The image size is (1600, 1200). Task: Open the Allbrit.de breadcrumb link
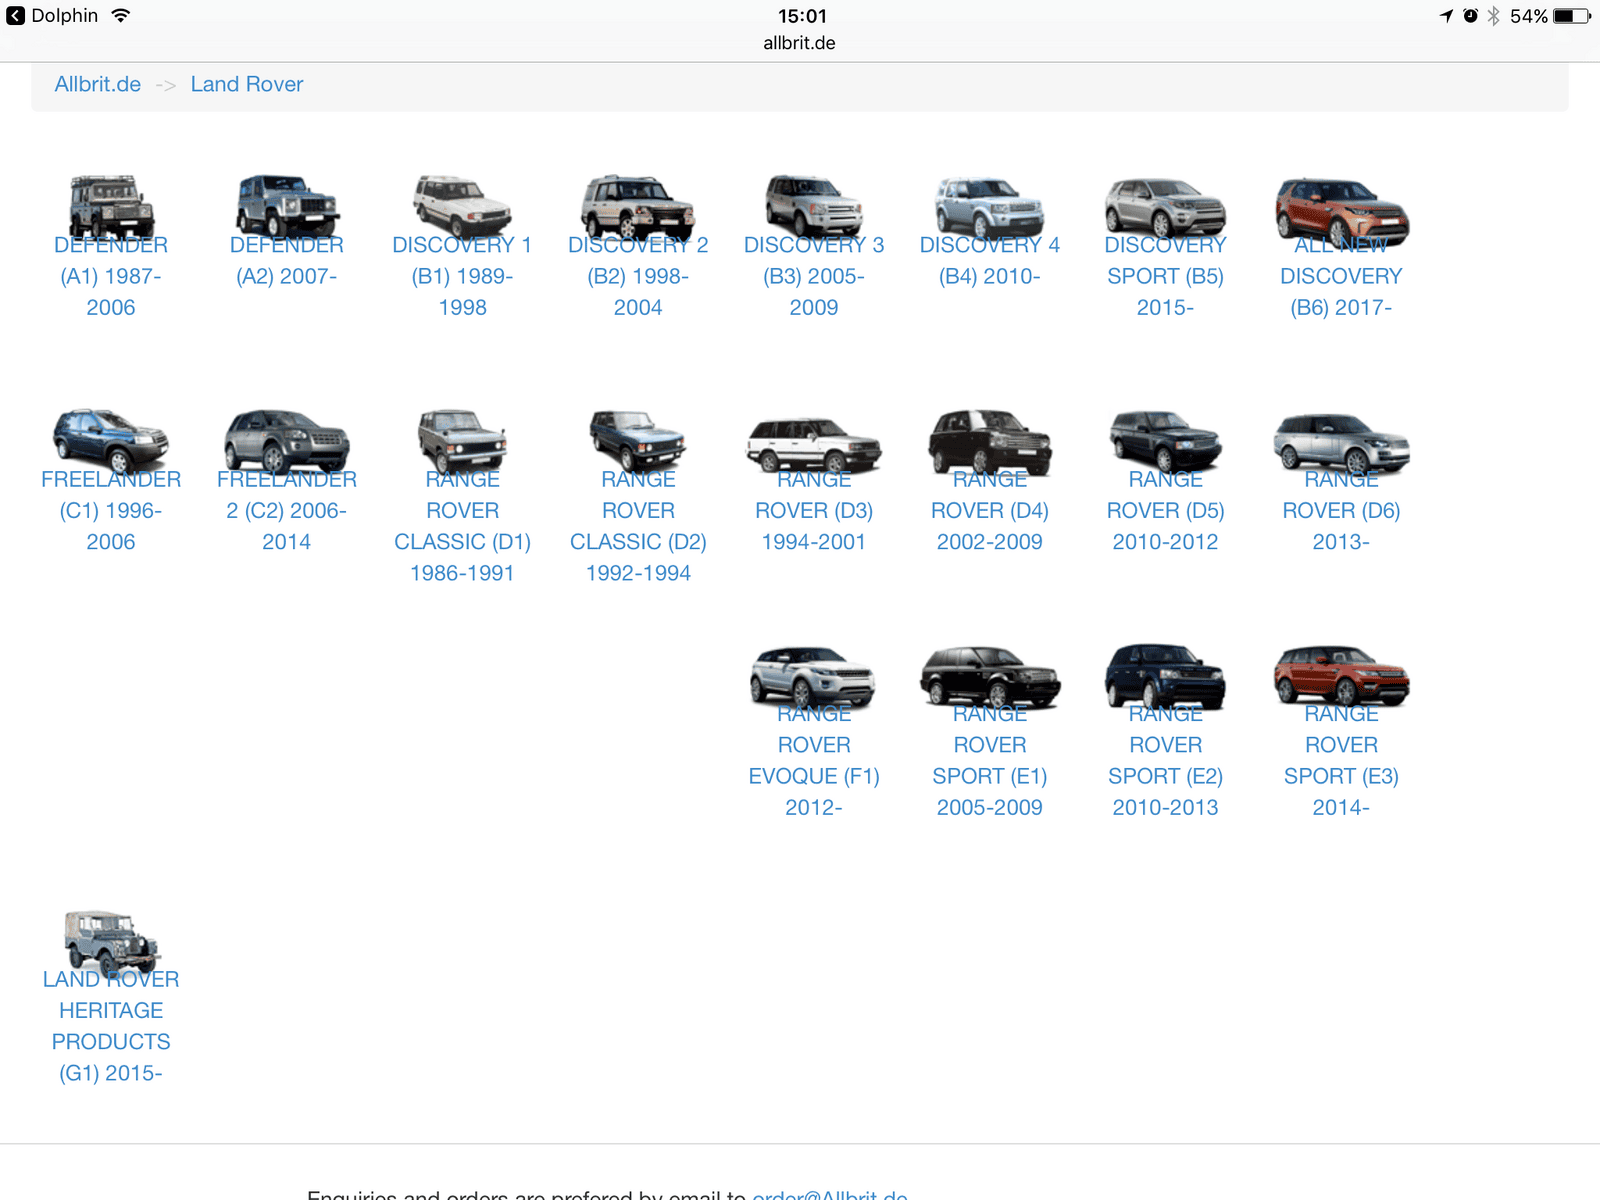pyautogui.click(x=98, y=84)
